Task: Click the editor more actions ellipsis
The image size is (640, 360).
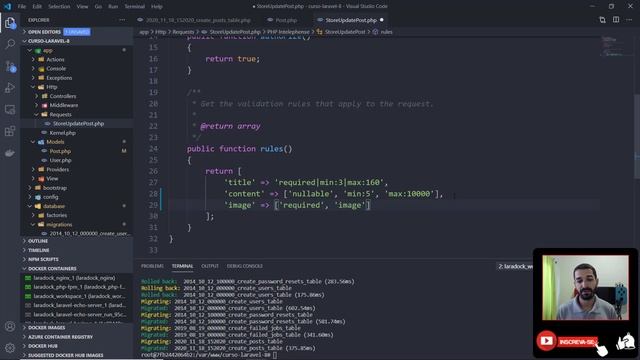Action: tap(630, 20)
